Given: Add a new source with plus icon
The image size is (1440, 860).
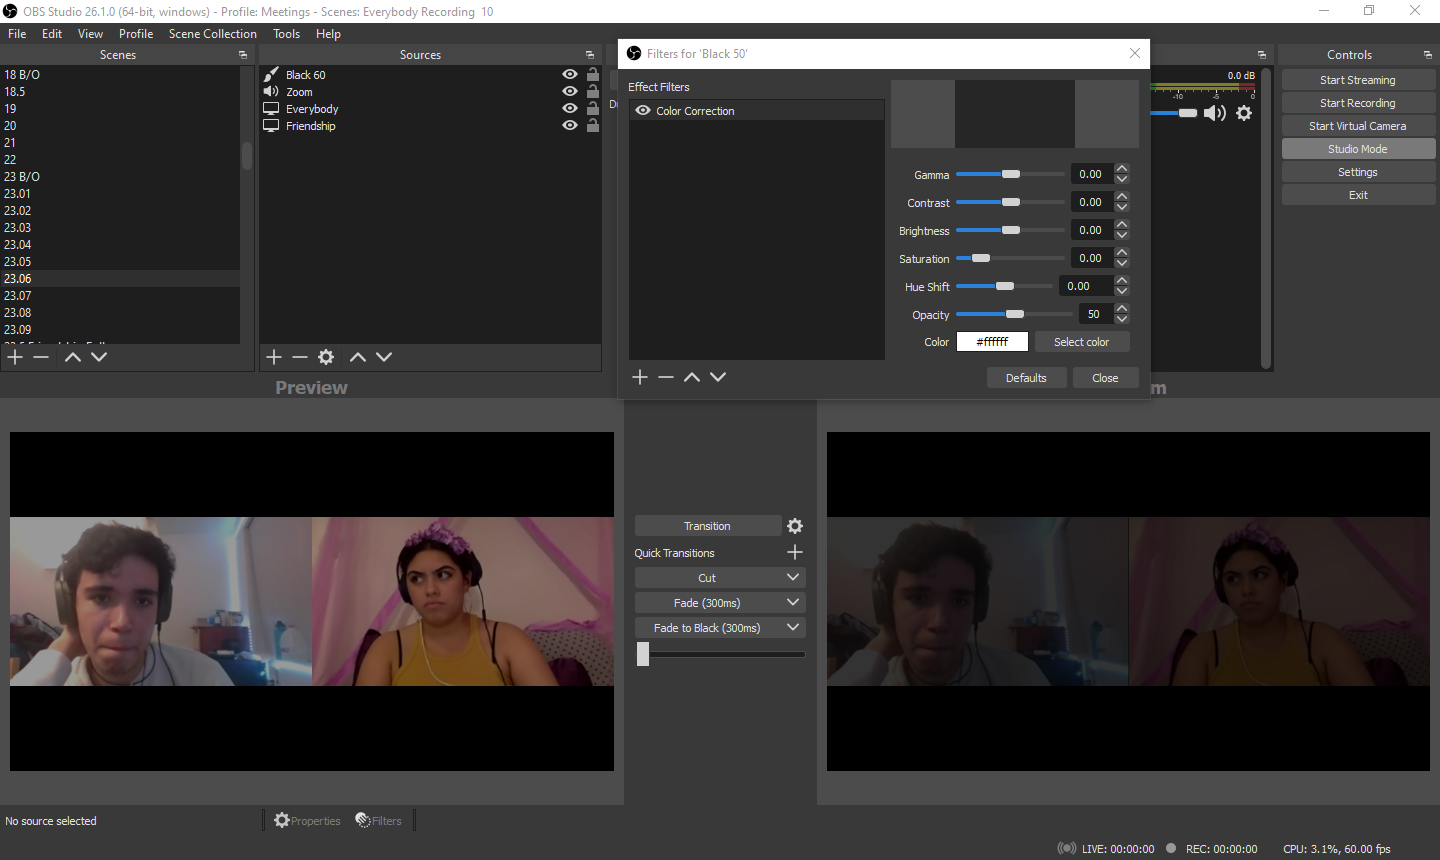Looking at the screenshot, I should click(x=274, y=357).
